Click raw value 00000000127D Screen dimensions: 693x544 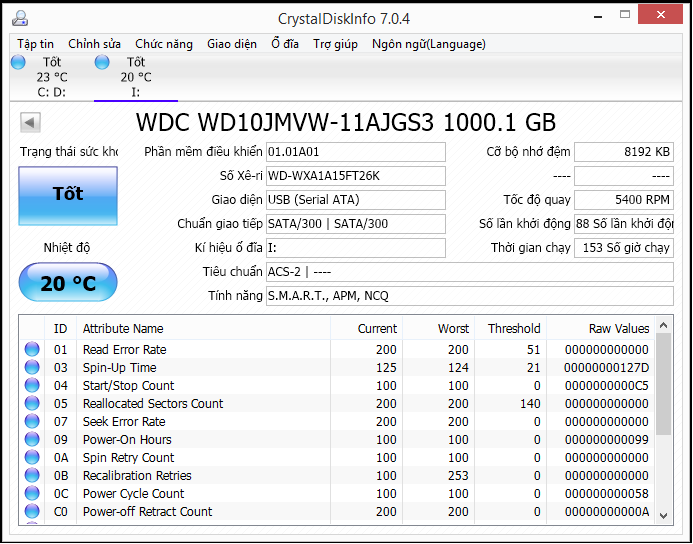tap(606, 367)
